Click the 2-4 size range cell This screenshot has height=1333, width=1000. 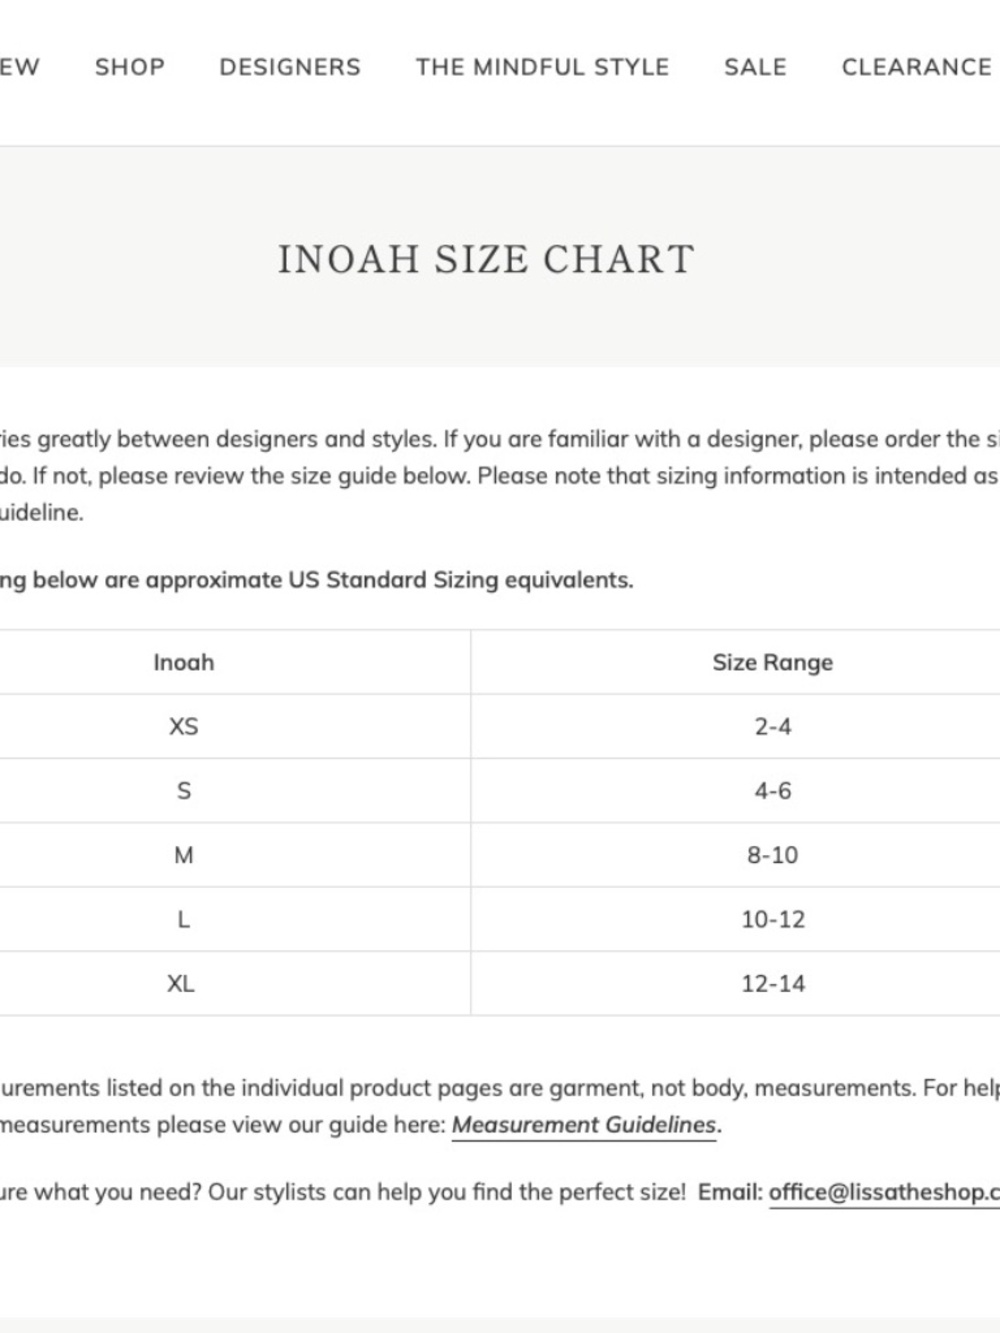773,727
